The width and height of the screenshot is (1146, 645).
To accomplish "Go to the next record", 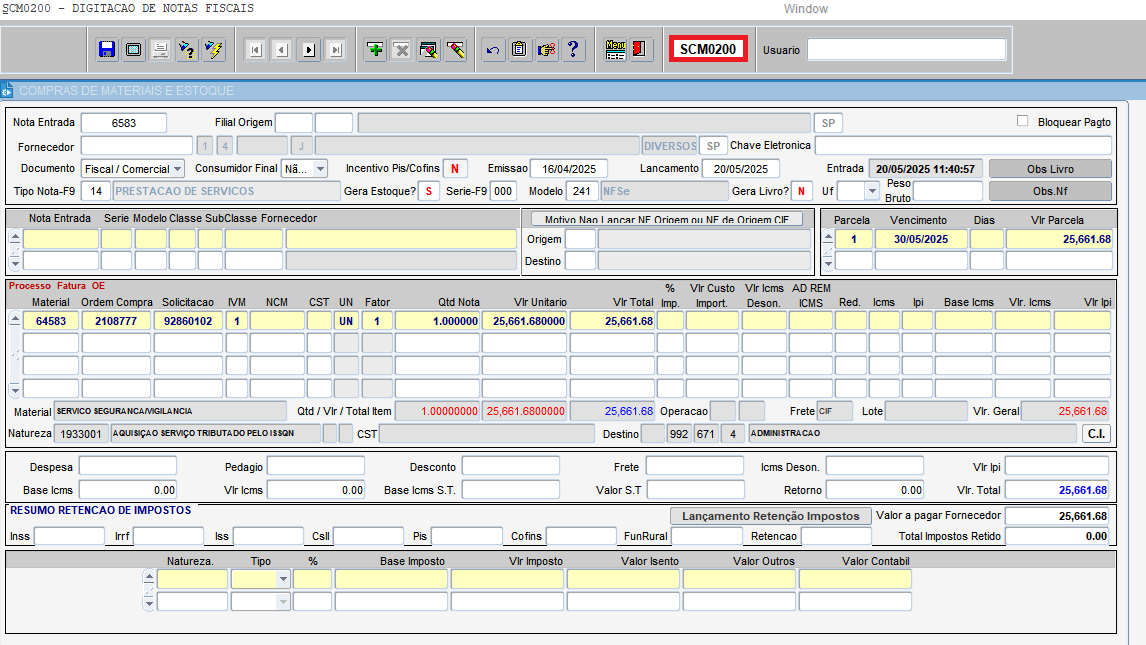I will click(309, 50).
